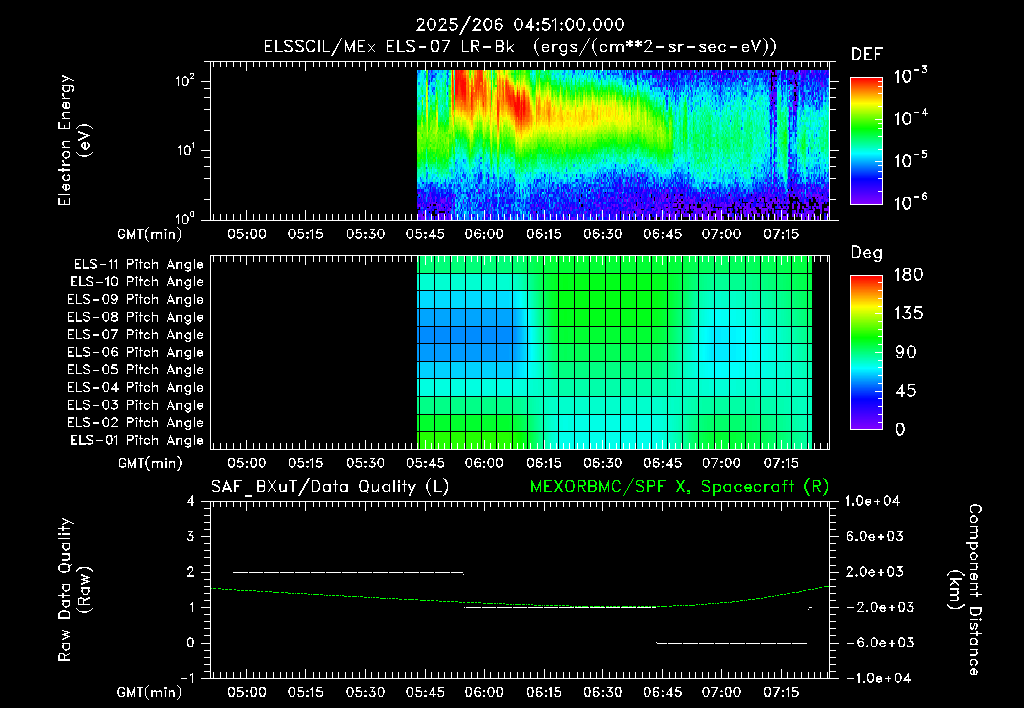Click the 05:15 tick under the data quality panel
This screenshot has width=1024, height=708.
point(306,692)
